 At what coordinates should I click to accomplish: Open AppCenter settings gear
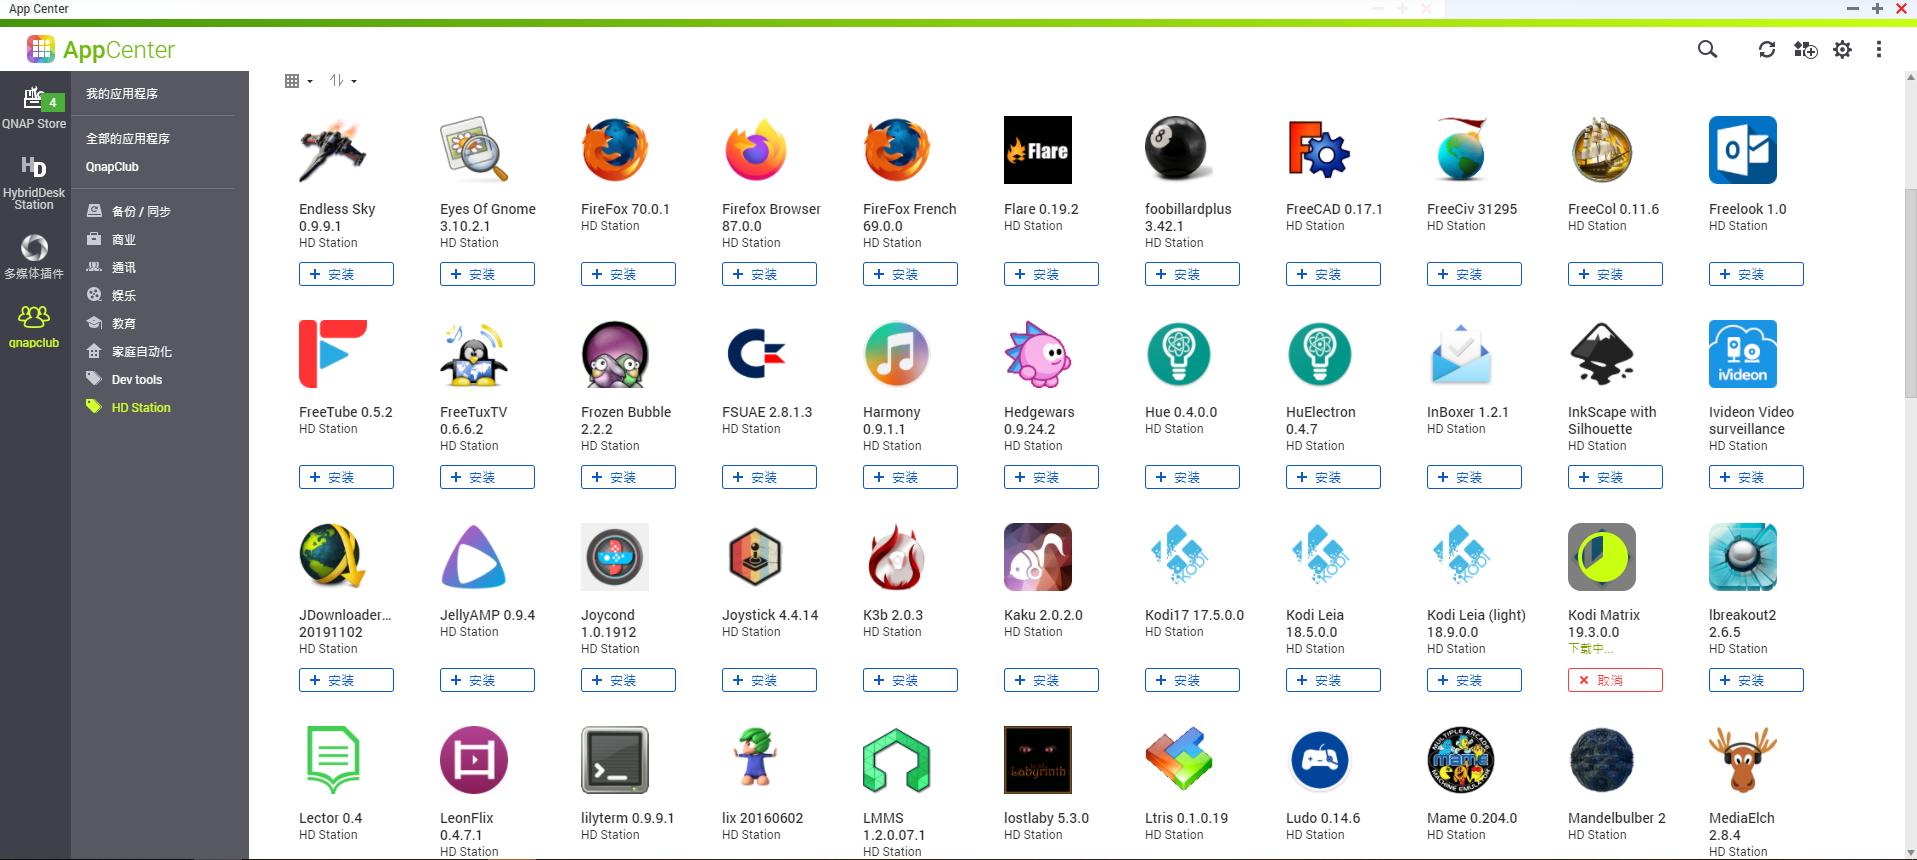click(1842, 49)
